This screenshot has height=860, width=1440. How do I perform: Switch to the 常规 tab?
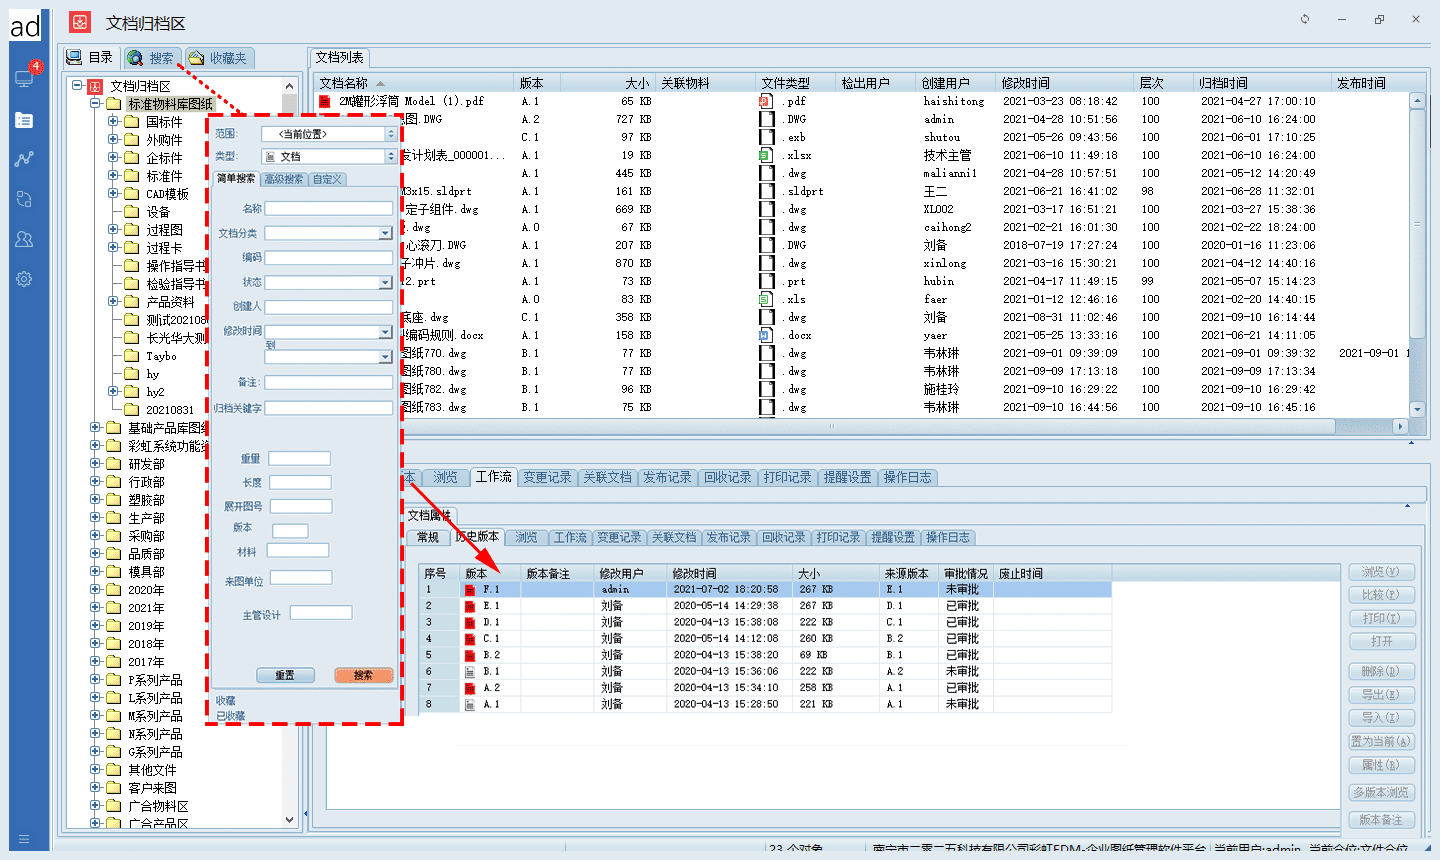click(x=428, y=537)
